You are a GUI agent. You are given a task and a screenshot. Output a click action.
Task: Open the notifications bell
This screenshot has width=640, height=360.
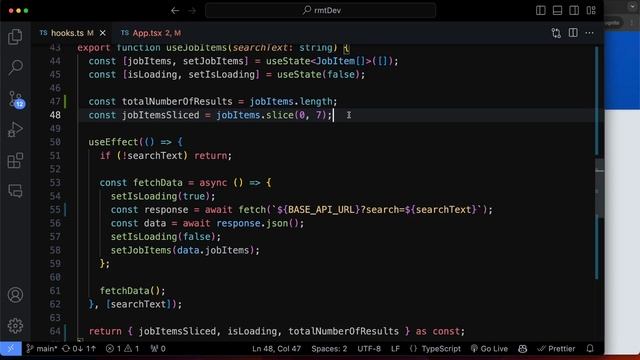pos(590,349)
